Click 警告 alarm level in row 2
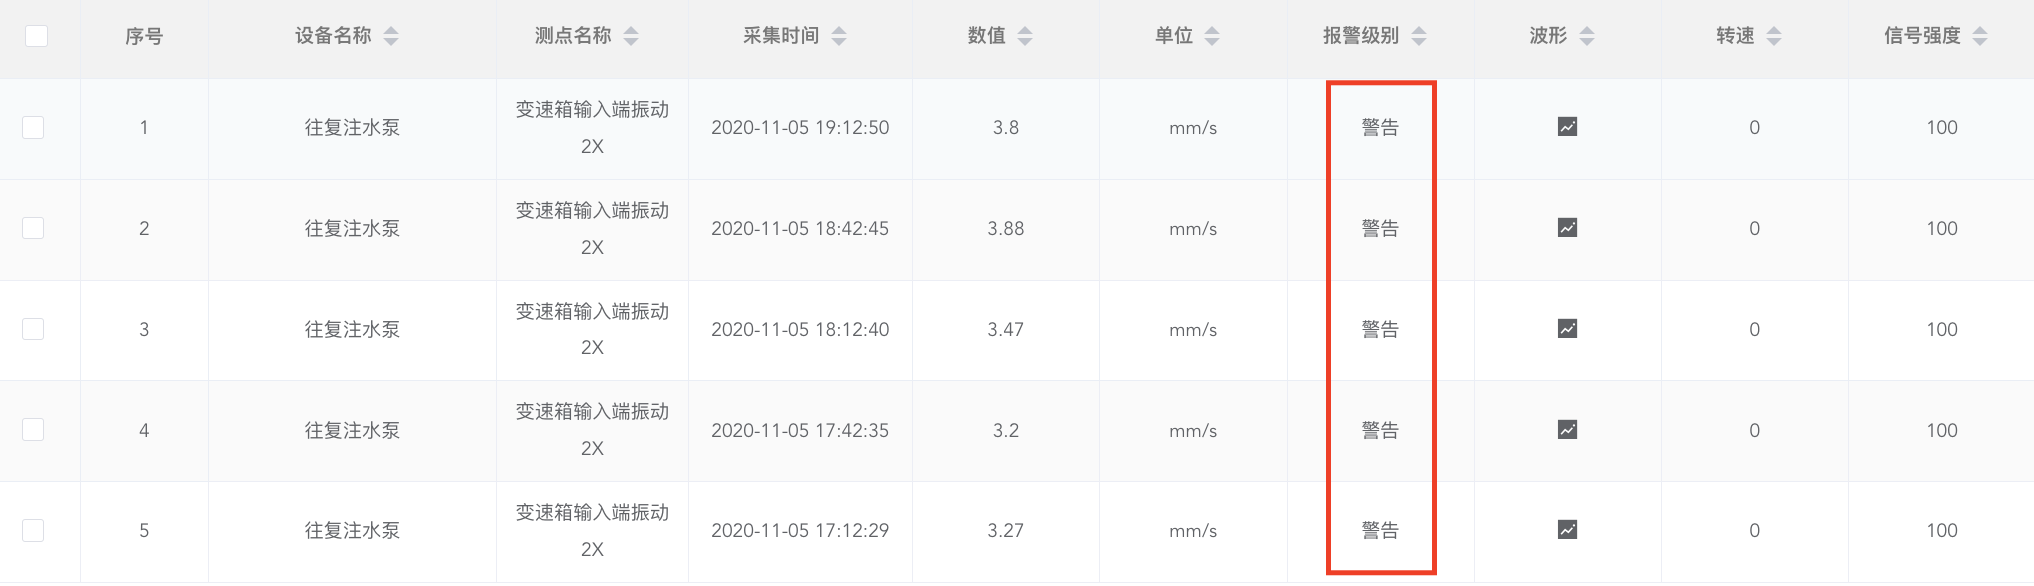Viewport: 2034px width, 586px height. (1380, 228)
